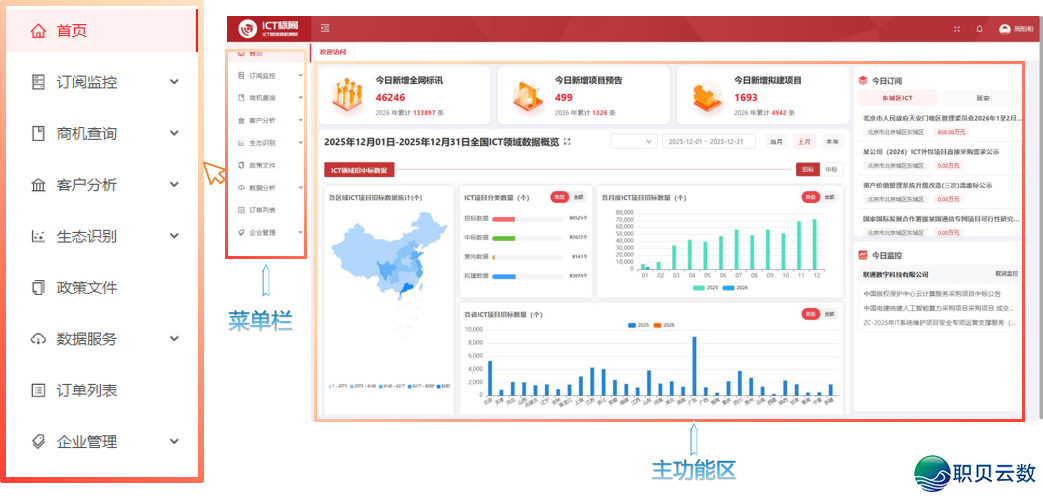
Task: Select the 本年 time range button
Action: click(831, 142)
